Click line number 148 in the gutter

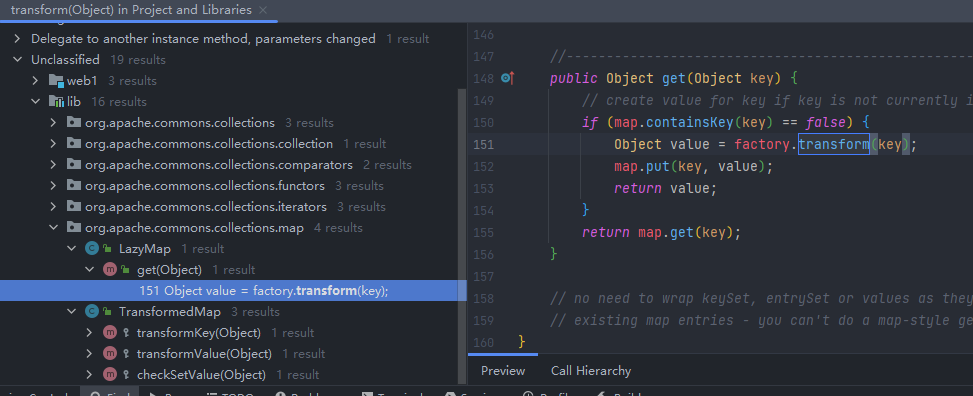point(483,79)
